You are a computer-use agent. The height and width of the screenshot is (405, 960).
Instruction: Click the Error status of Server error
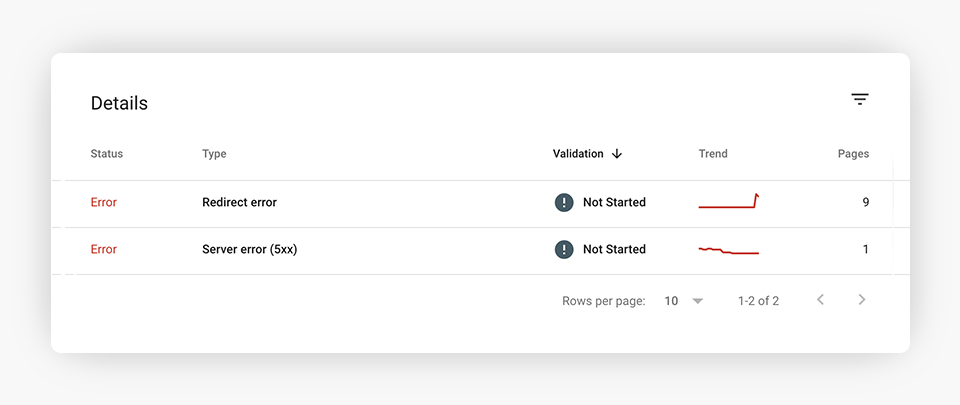pyautogui.click(x=104, y=249)
